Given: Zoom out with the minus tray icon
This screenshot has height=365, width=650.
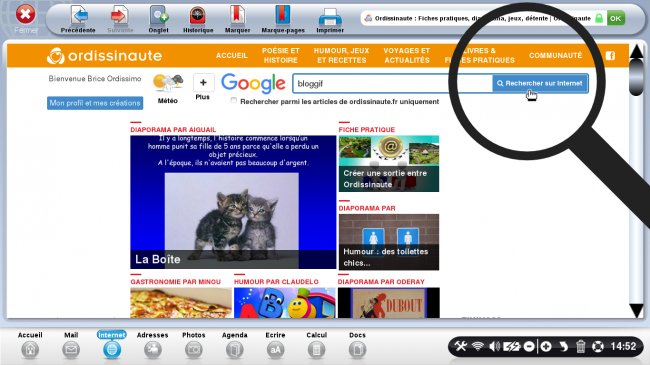Looking at the screenshot, I should 529,346.
